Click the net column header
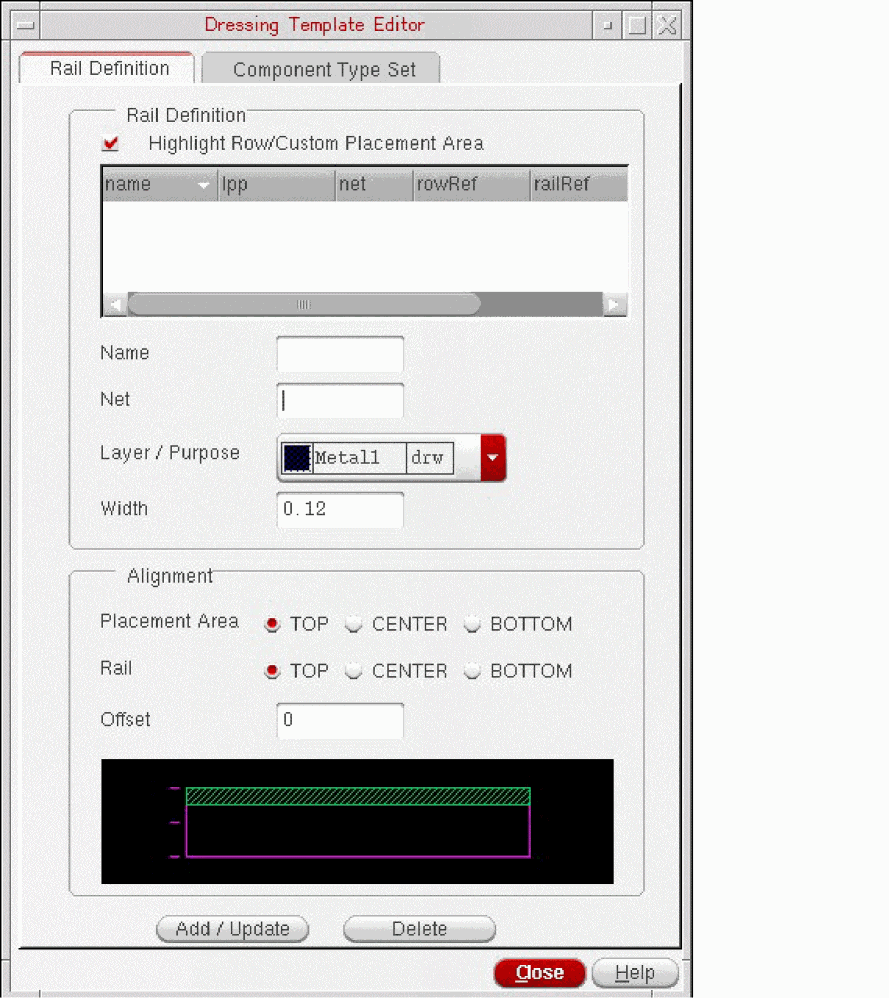 point(374,184)
